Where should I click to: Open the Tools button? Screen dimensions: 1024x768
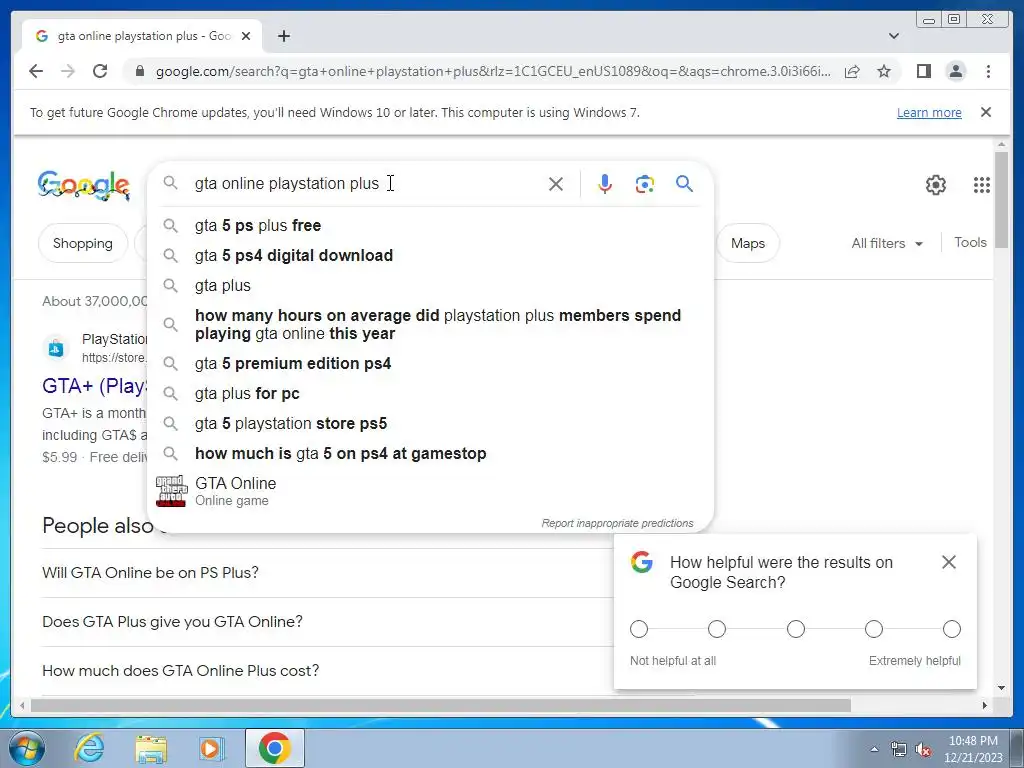tap(970, 242)
